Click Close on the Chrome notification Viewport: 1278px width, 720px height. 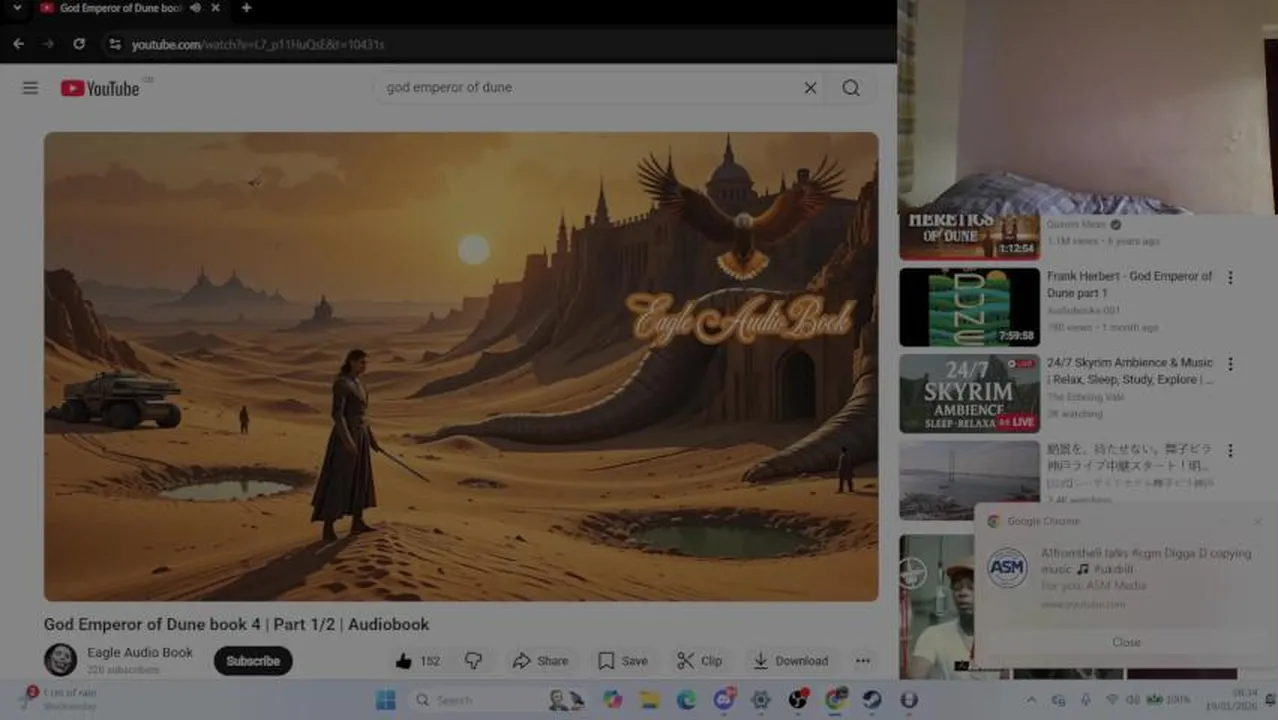pyautogui.click(x=1126, y=642)
